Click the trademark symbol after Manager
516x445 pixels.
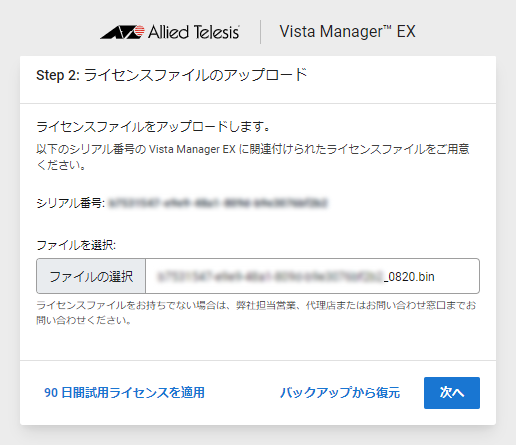[x=387, y=27]
